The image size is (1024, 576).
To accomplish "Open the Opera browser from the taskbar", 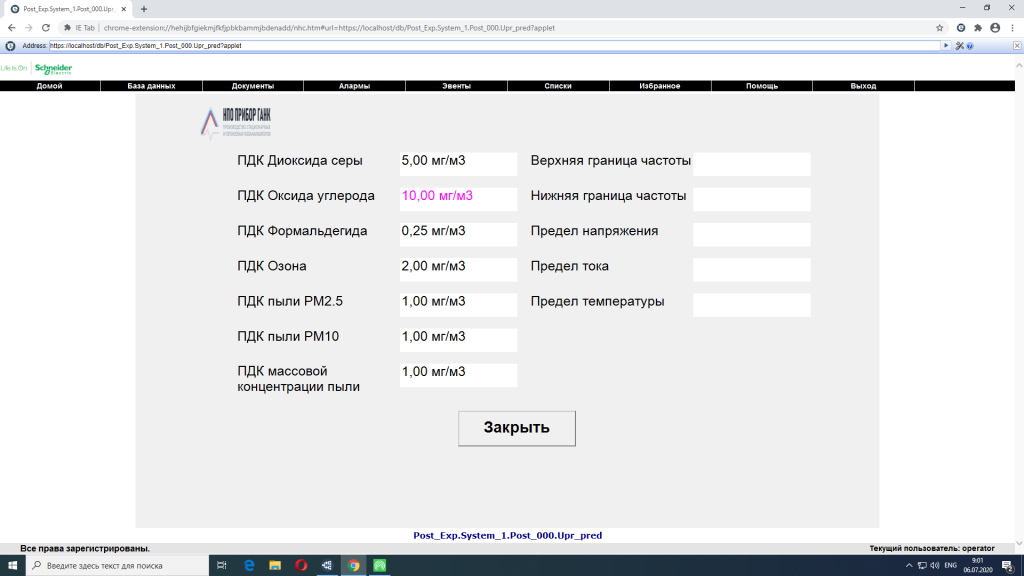I will (301, 565).
